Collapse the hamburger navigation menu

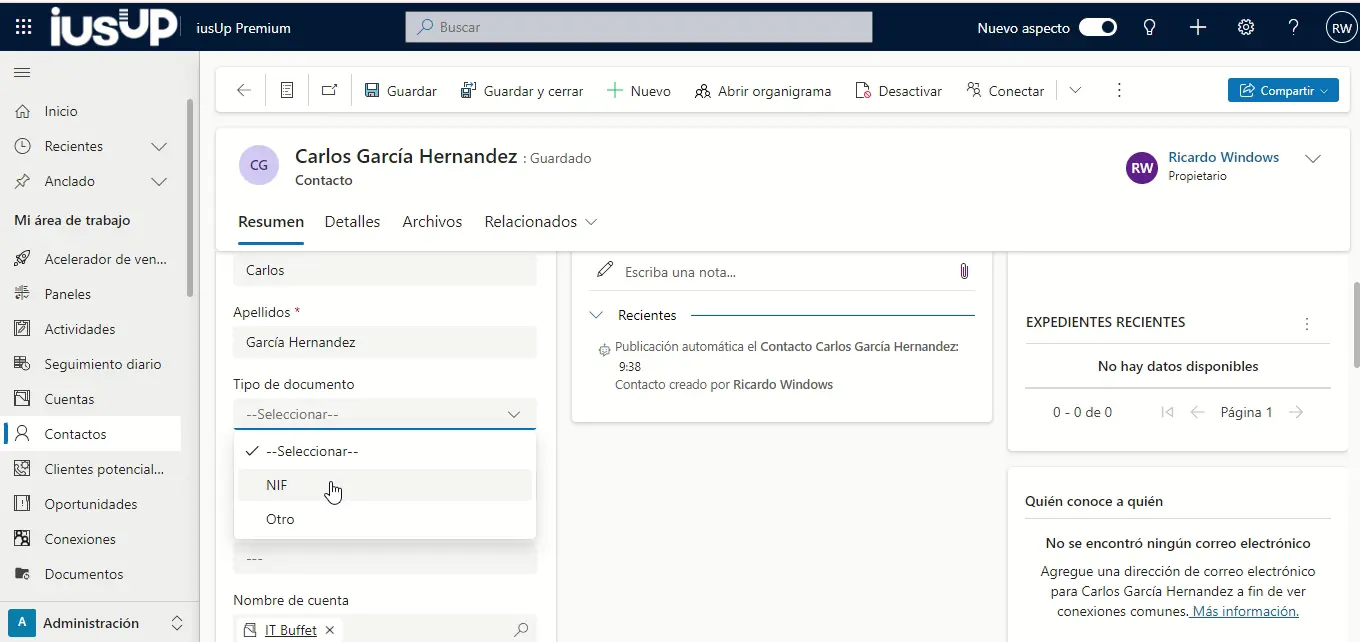22,72
